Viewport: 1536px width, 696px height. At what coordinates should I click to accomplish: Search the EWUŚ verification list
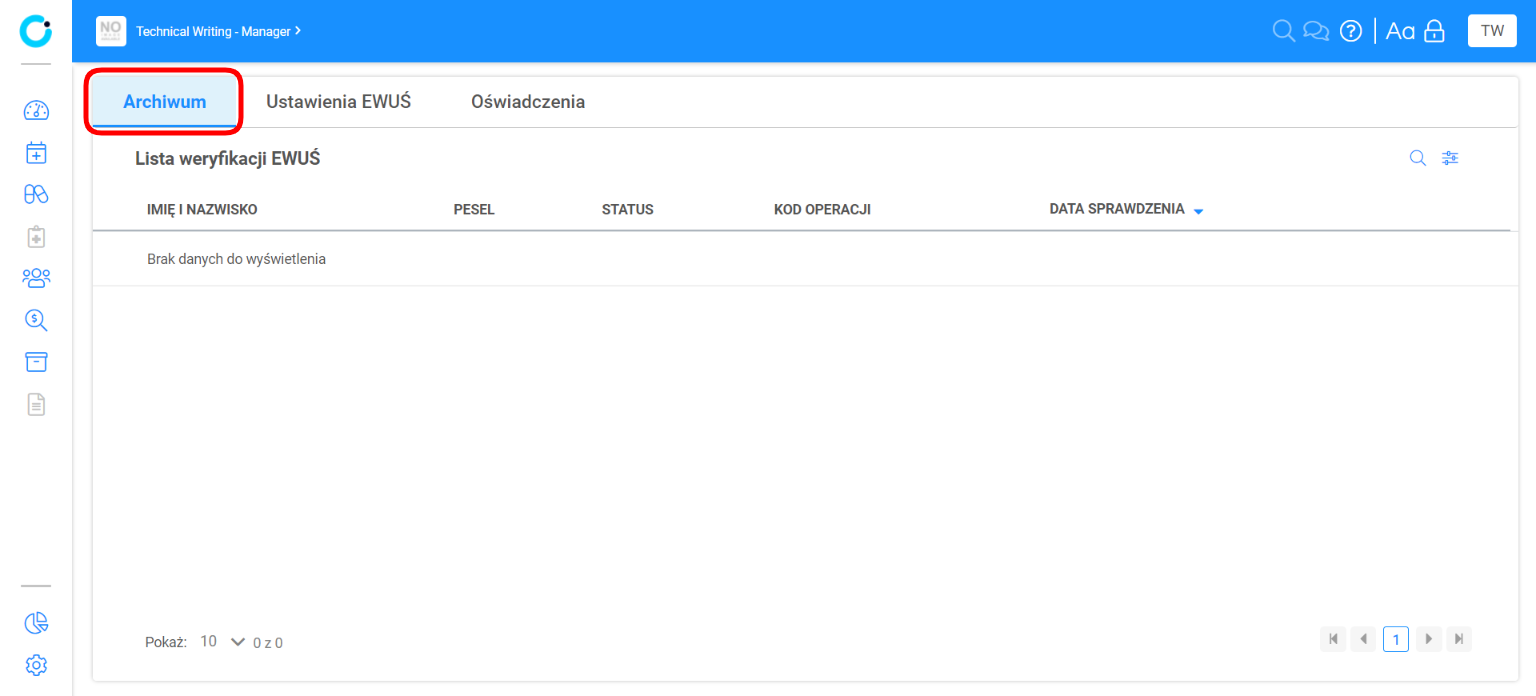pos(1417,158)
